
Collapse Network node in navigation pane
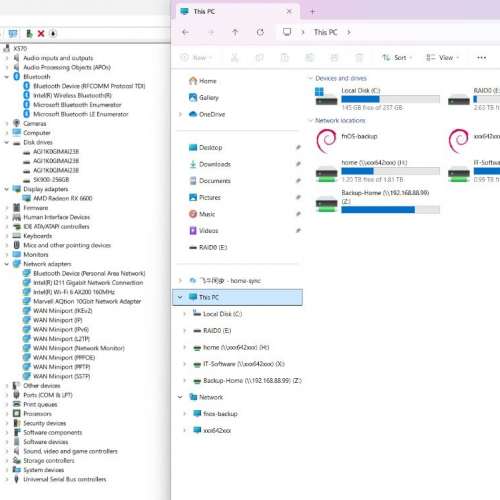[x=180, y=397]
